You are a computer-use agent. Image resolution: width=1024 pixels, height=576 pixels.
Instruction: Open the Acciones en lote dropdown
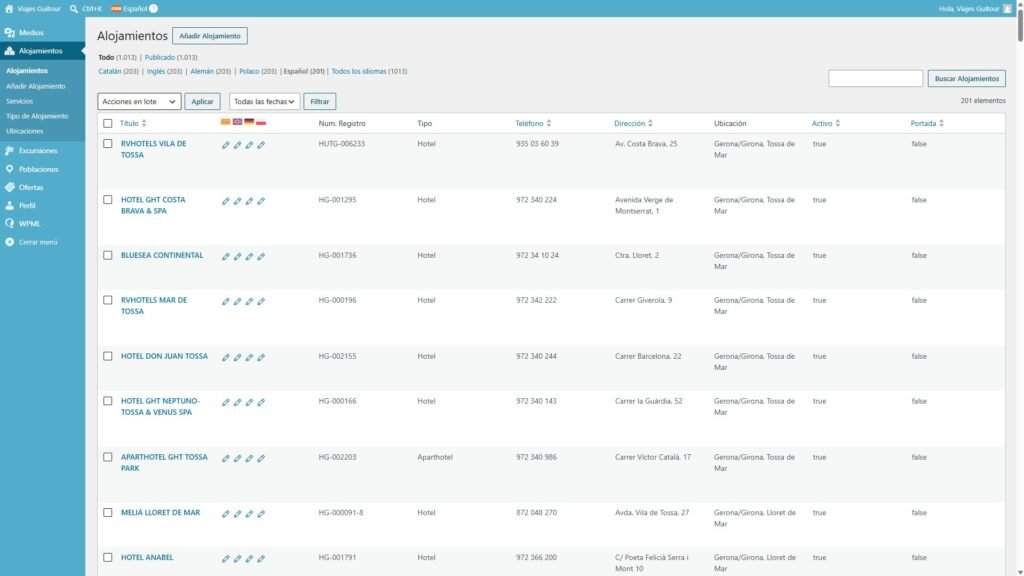[x=139, y=101]
